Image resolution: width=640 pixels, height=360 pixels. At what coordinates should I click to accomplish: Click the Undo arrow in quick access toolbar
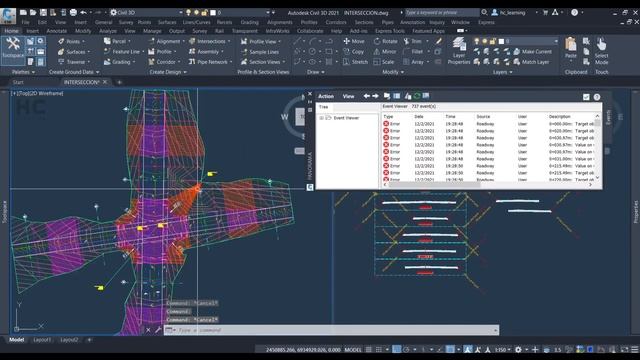pyautogui.click(x=83, y=13)
